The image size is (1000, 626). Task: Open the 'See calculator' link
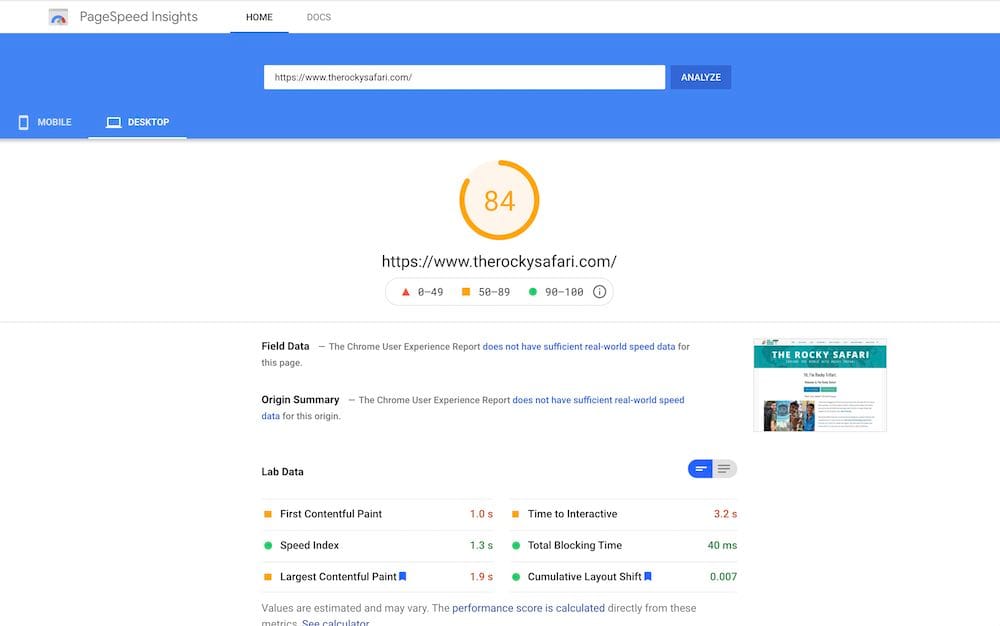pyautogui.click(x=335, y=622)
